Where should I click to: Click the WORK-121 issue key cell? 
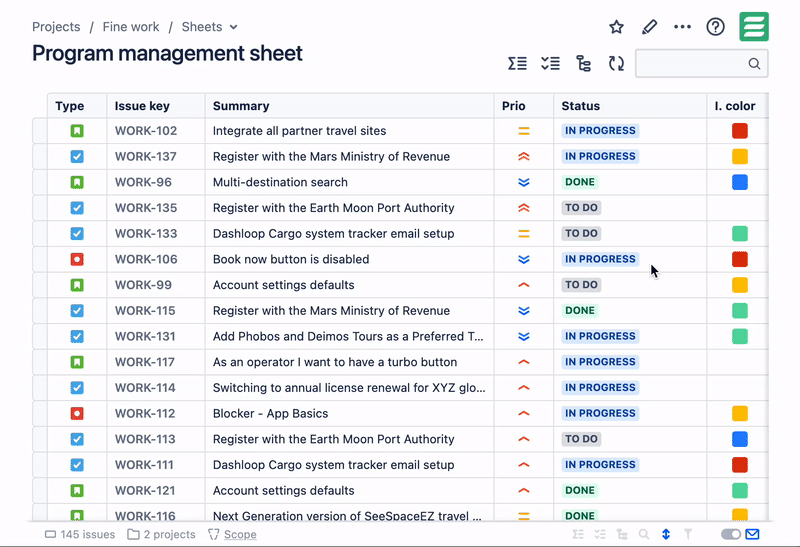(x=156, y=490)
